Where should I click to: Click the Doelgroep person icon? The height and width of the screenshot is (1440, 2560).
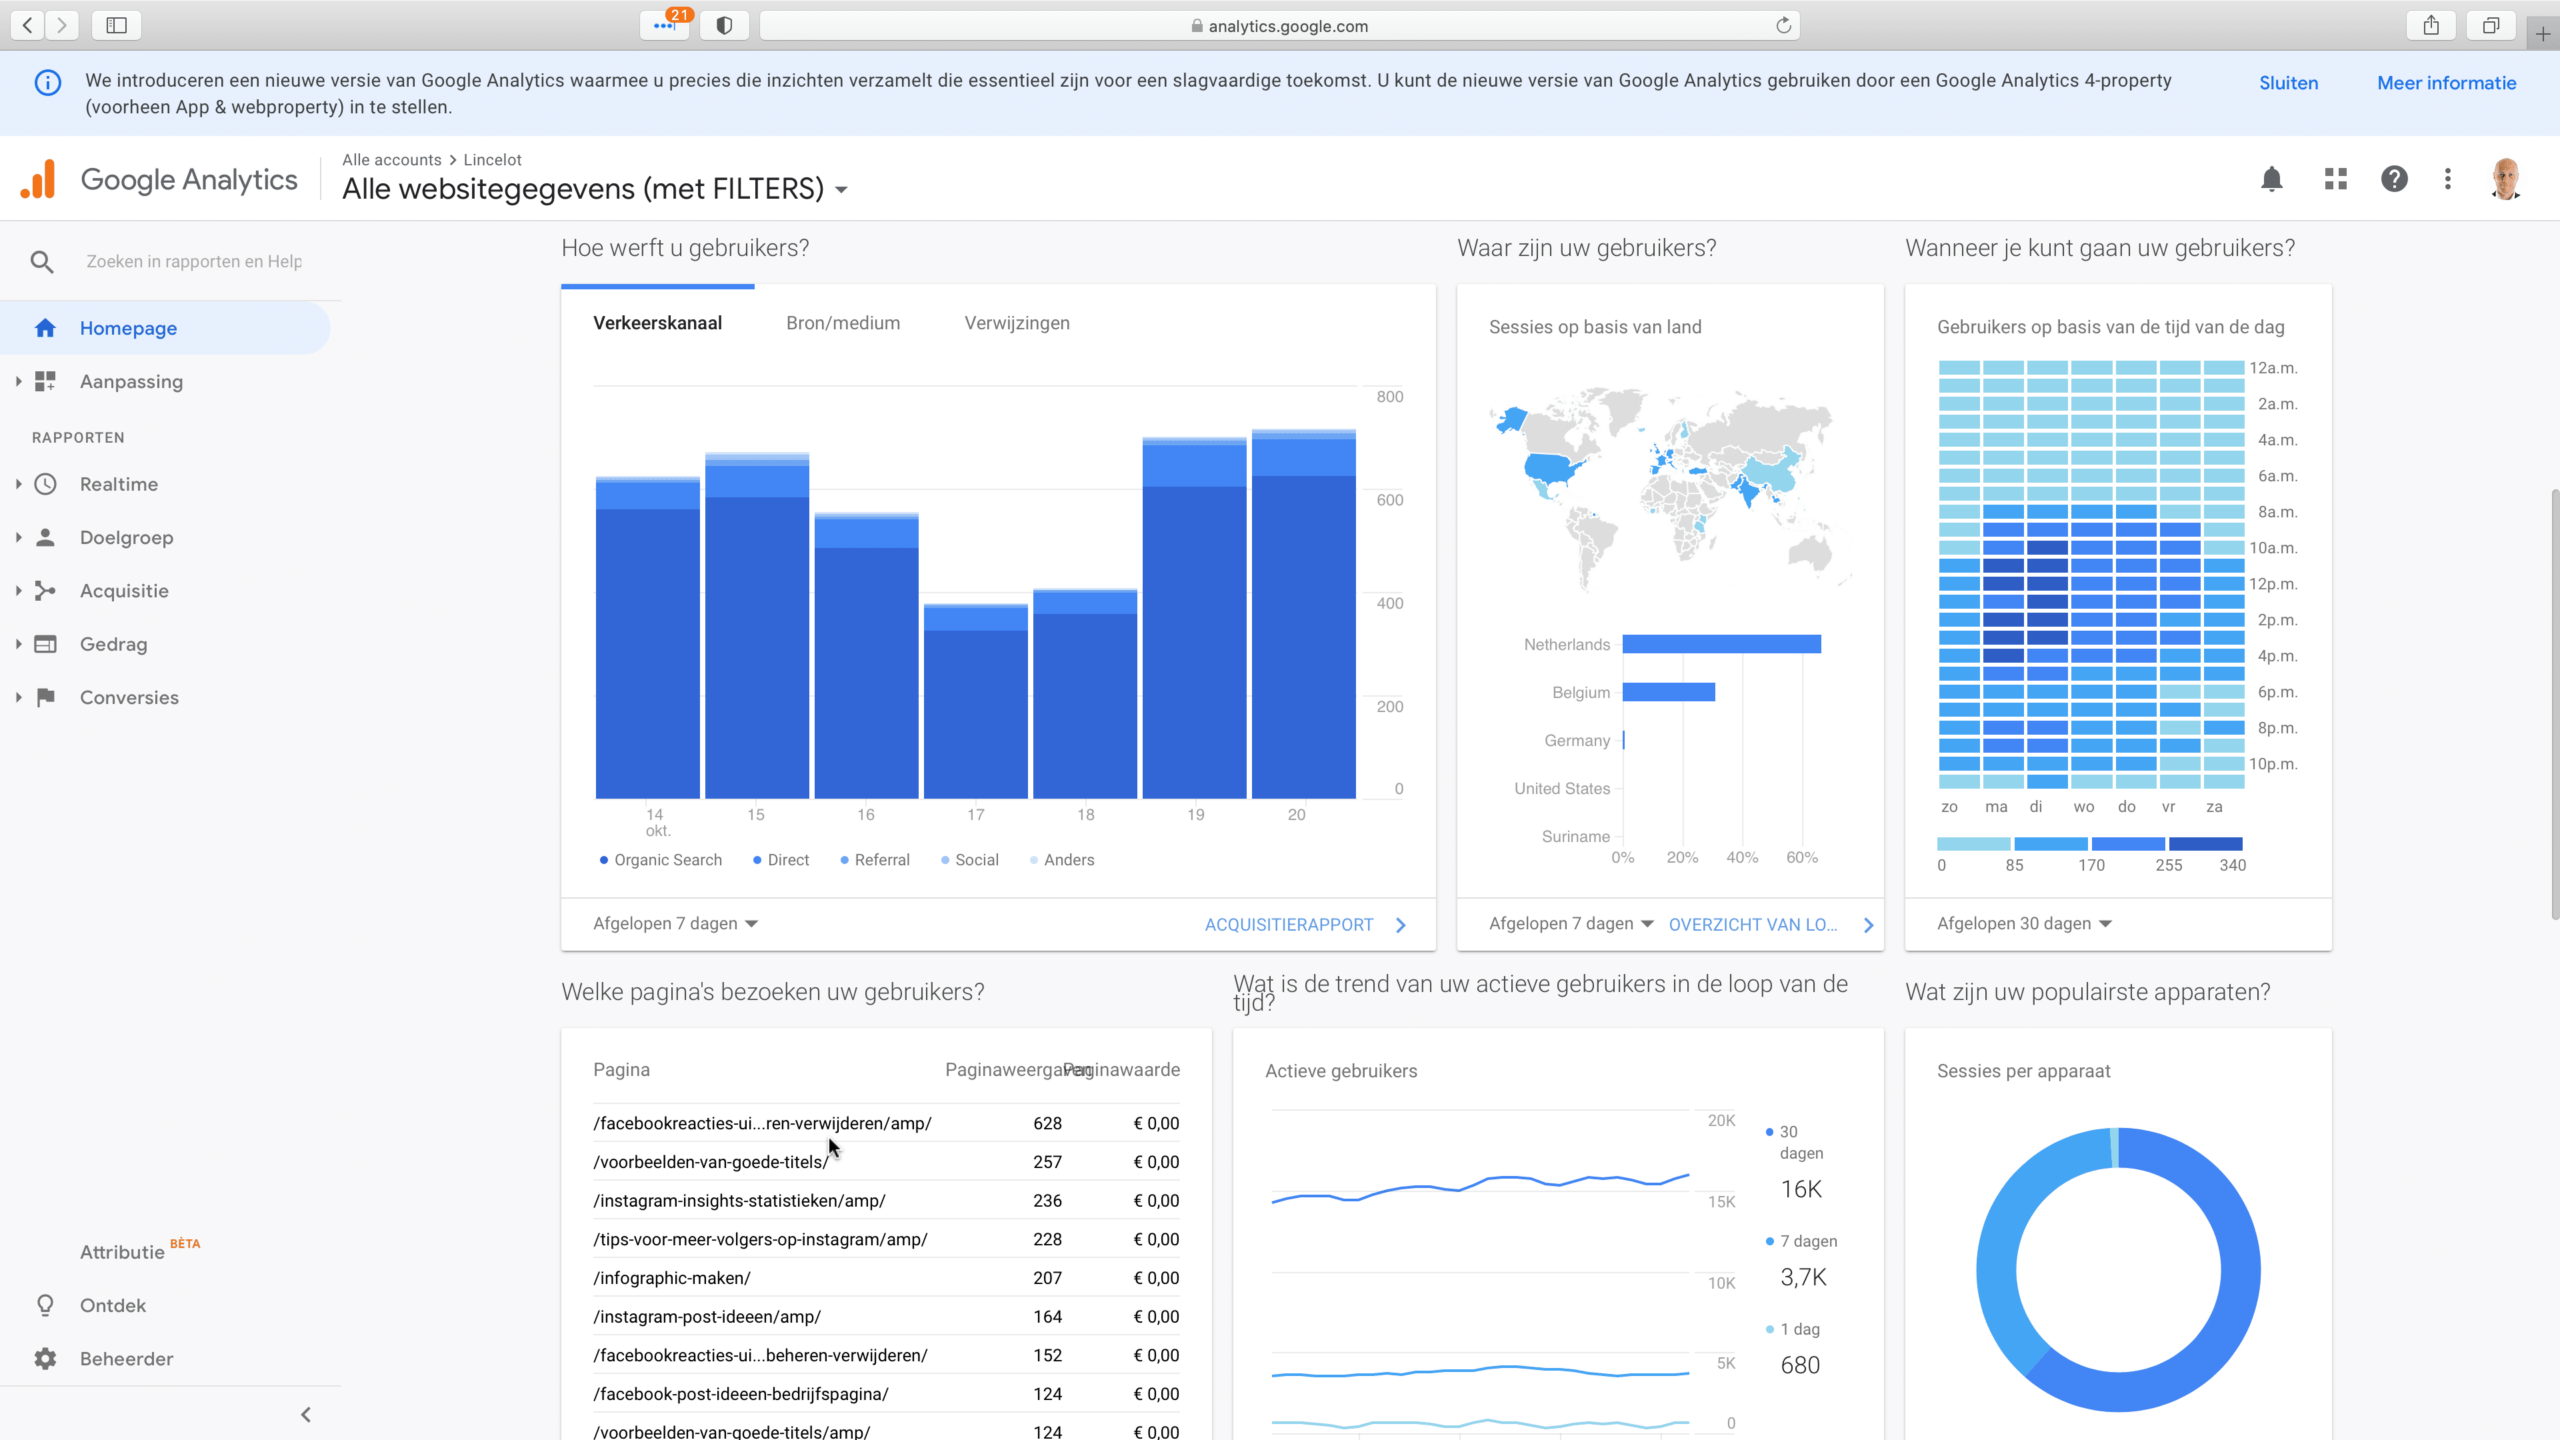pos(45,537)
